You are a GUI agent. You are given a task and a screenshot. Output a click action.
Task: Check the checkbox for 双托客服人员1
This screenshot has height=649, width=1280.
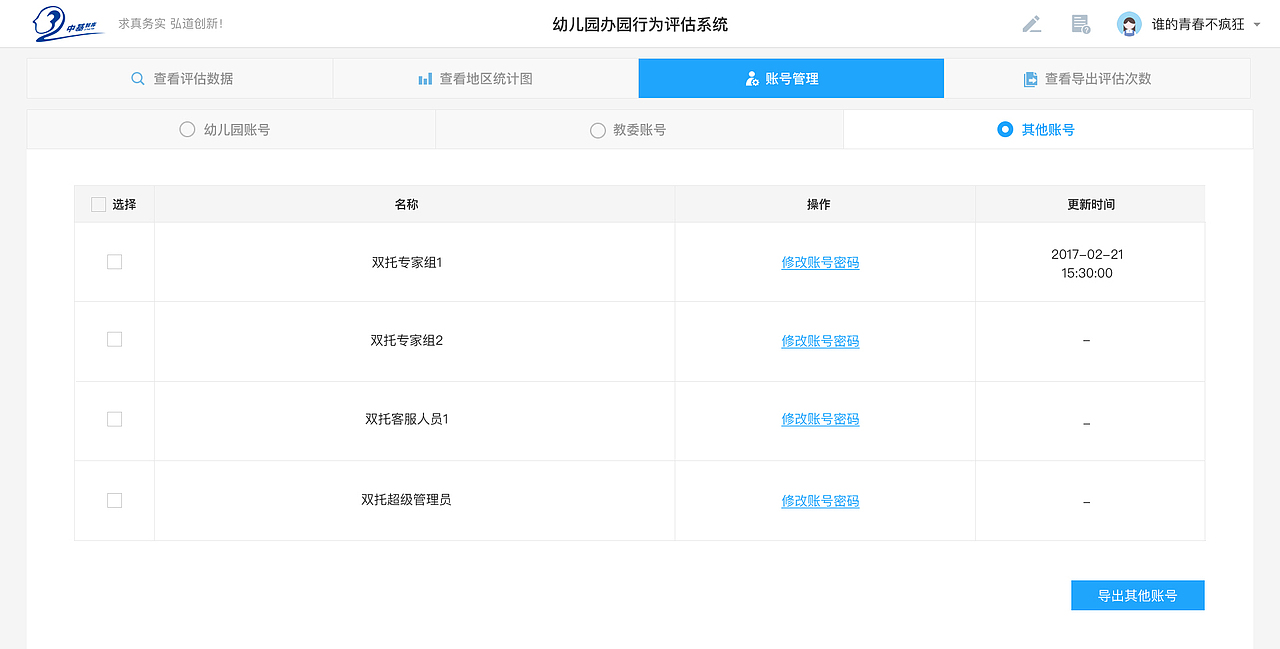tap(114, 420)
